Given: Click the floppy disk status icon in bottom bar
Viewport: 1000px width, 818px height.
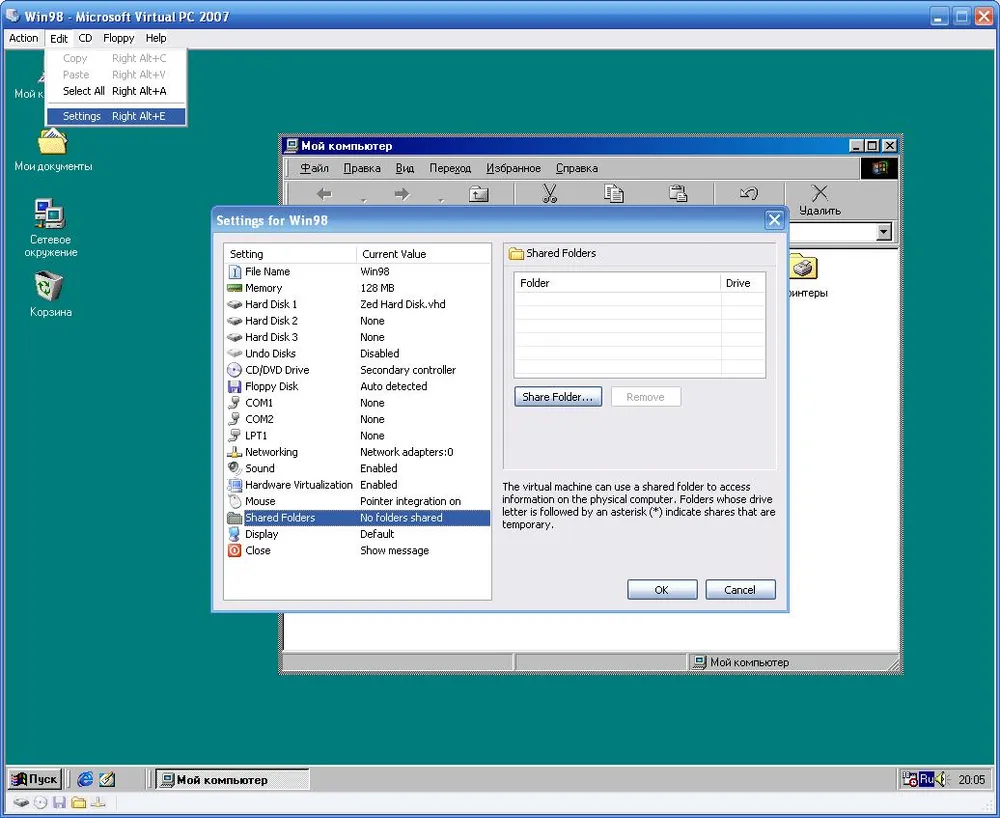Looking at the screenshot, I should coord(59,802).
